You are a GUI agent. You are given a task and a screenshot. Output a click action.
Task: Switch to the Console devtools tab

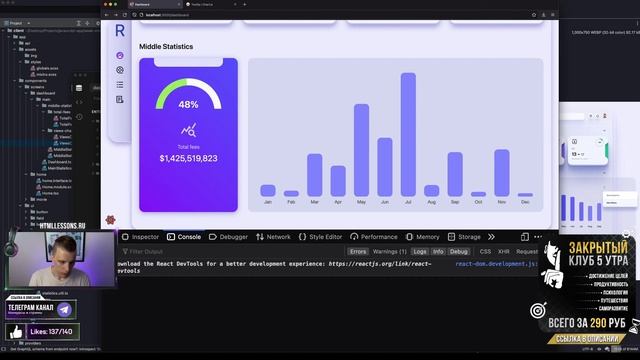(184, 237)
